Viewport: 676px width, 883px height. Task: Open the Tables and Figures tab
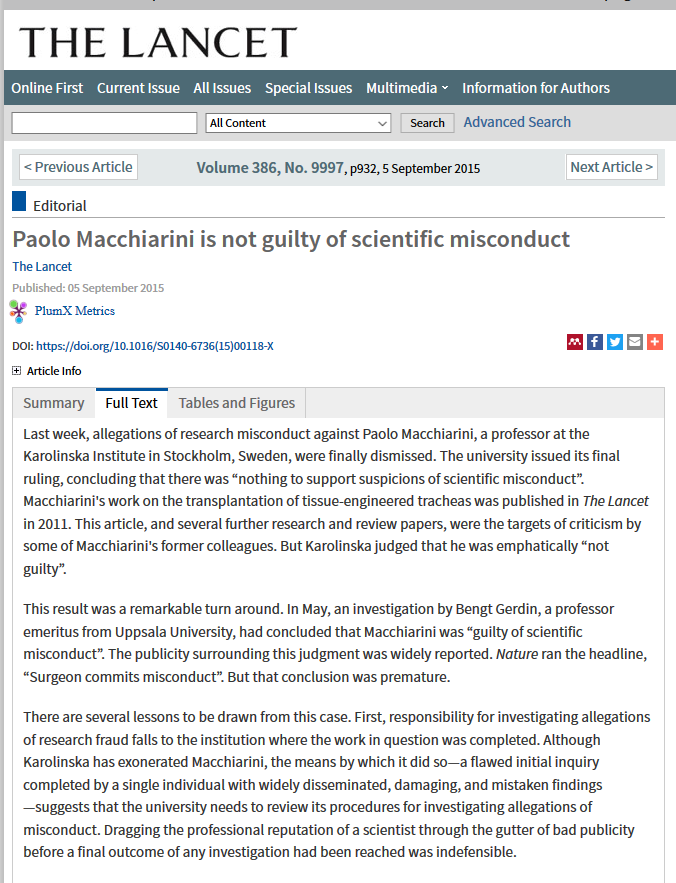click(x=237, y=403)
